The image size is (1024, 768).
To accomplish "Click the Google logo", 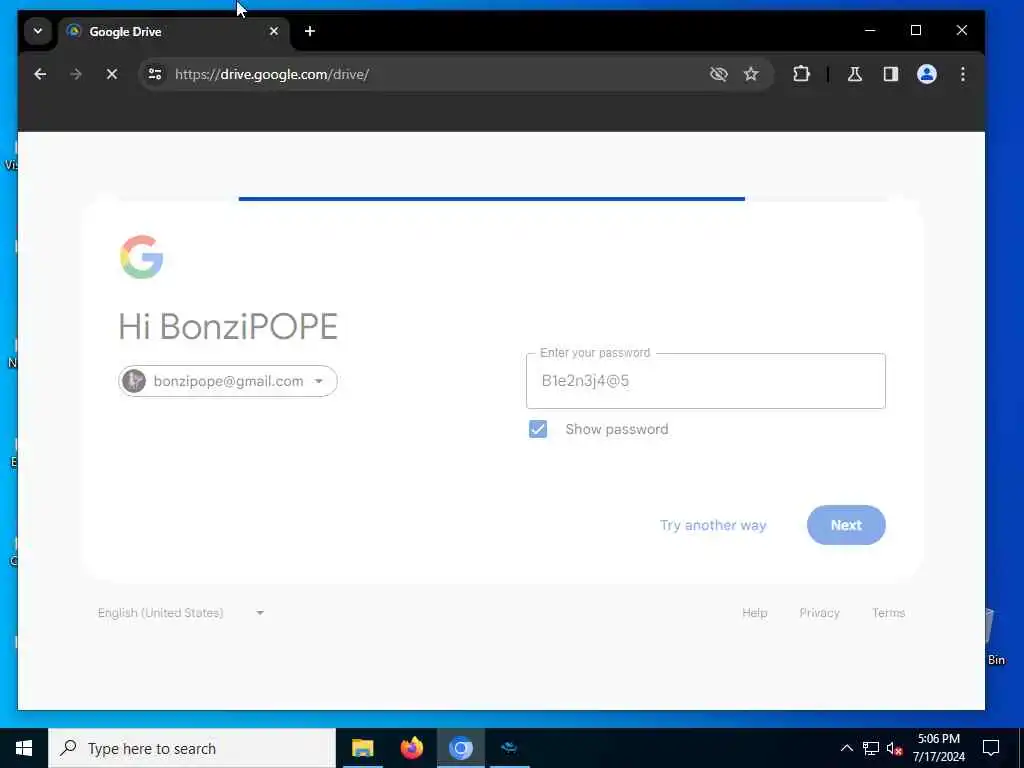I will [x=141, y=257].
